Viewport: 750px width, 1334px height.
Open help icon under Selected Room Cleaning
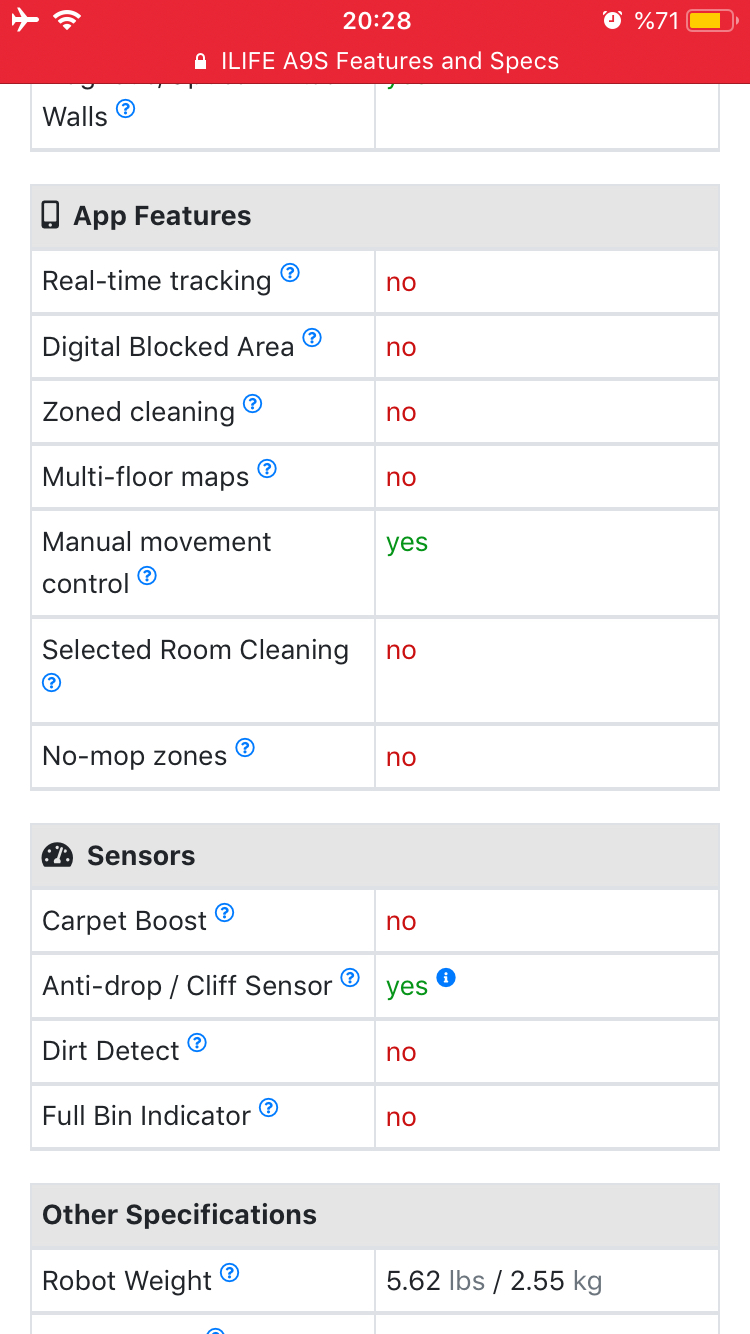point(52,682)
